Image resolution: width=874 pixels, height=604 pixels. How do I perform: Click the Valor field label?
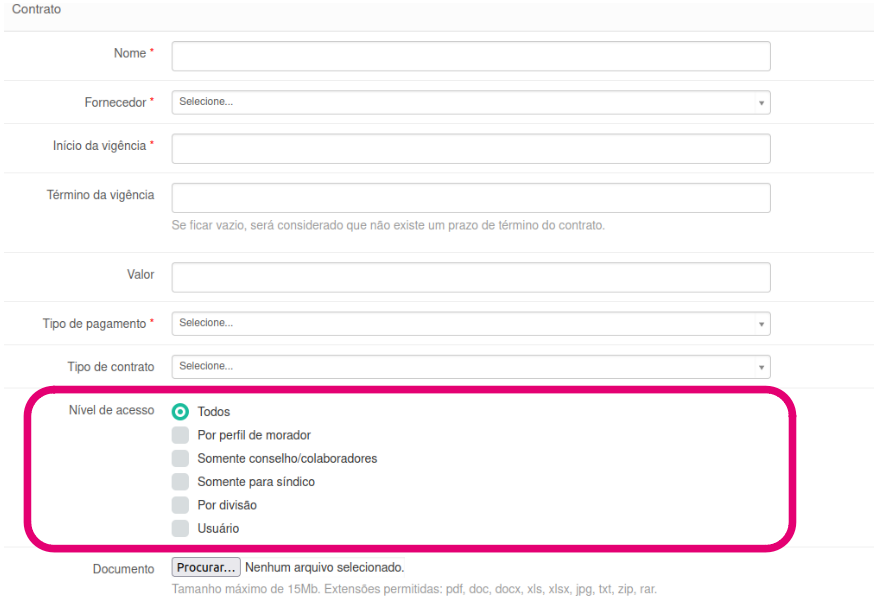[140, 275]
